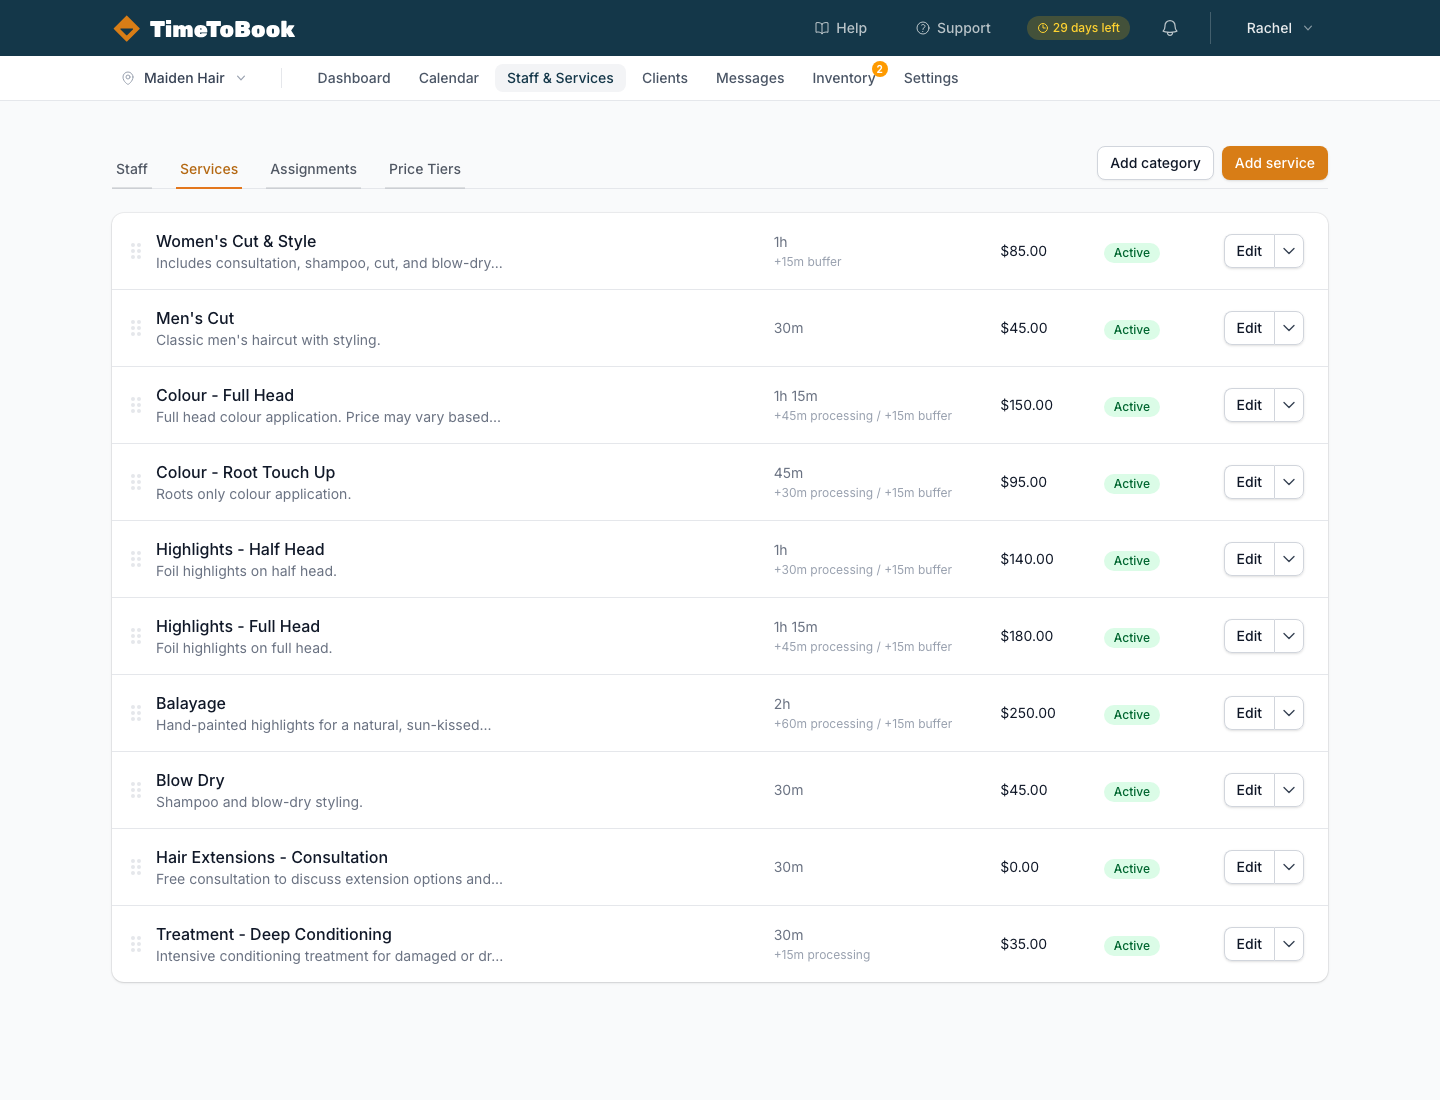The width and height of the screenshot is (1440, 1100).
Task: Click the clock icon in the trial countdown badge
Action: pos(1043,28)
